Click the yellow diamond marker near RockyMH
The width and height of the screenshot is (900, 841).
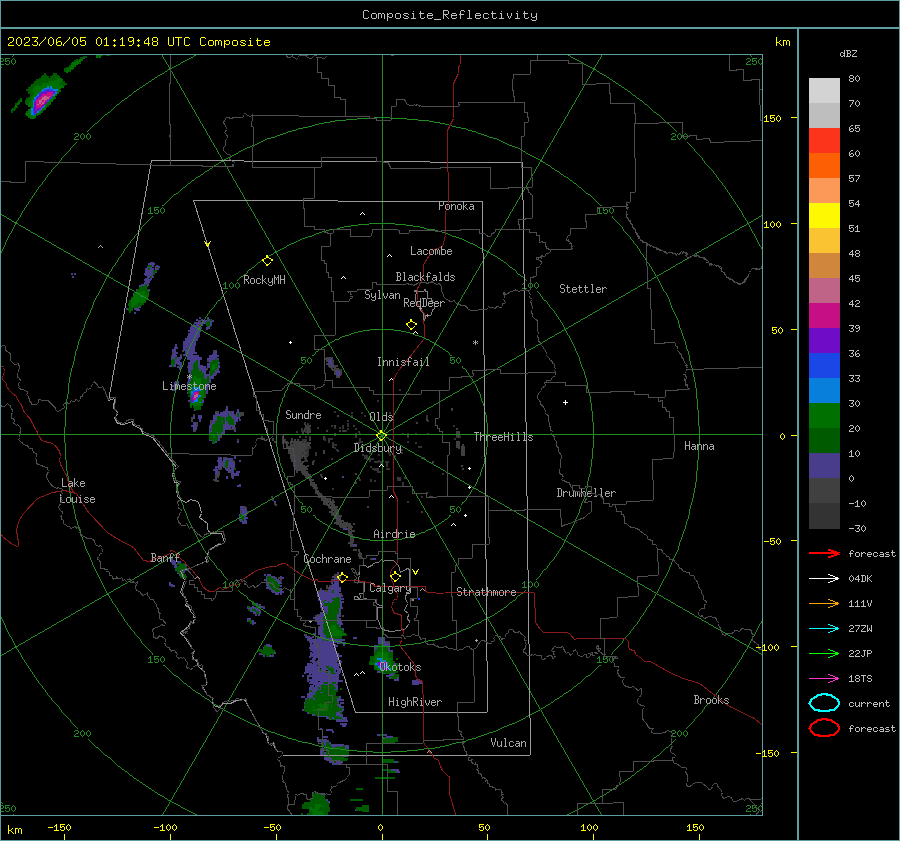[x=267, y=261]
